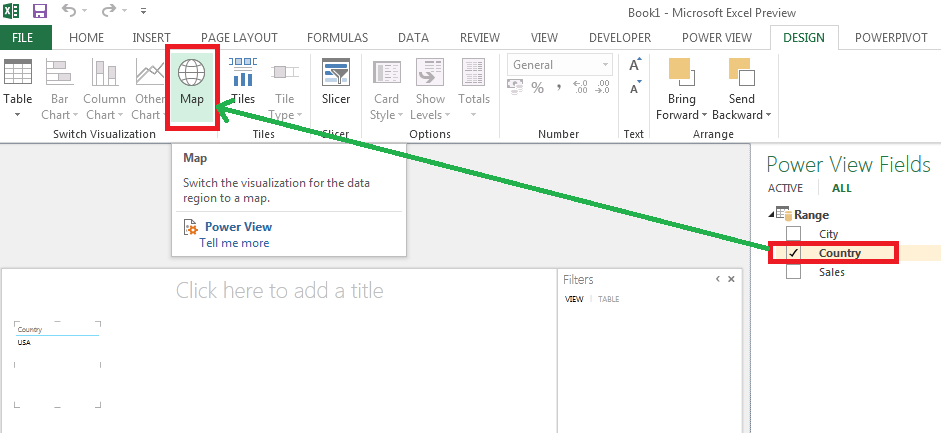Switch visualization to Map
This screenshot has width=941, height=433.
click(192, 87)
